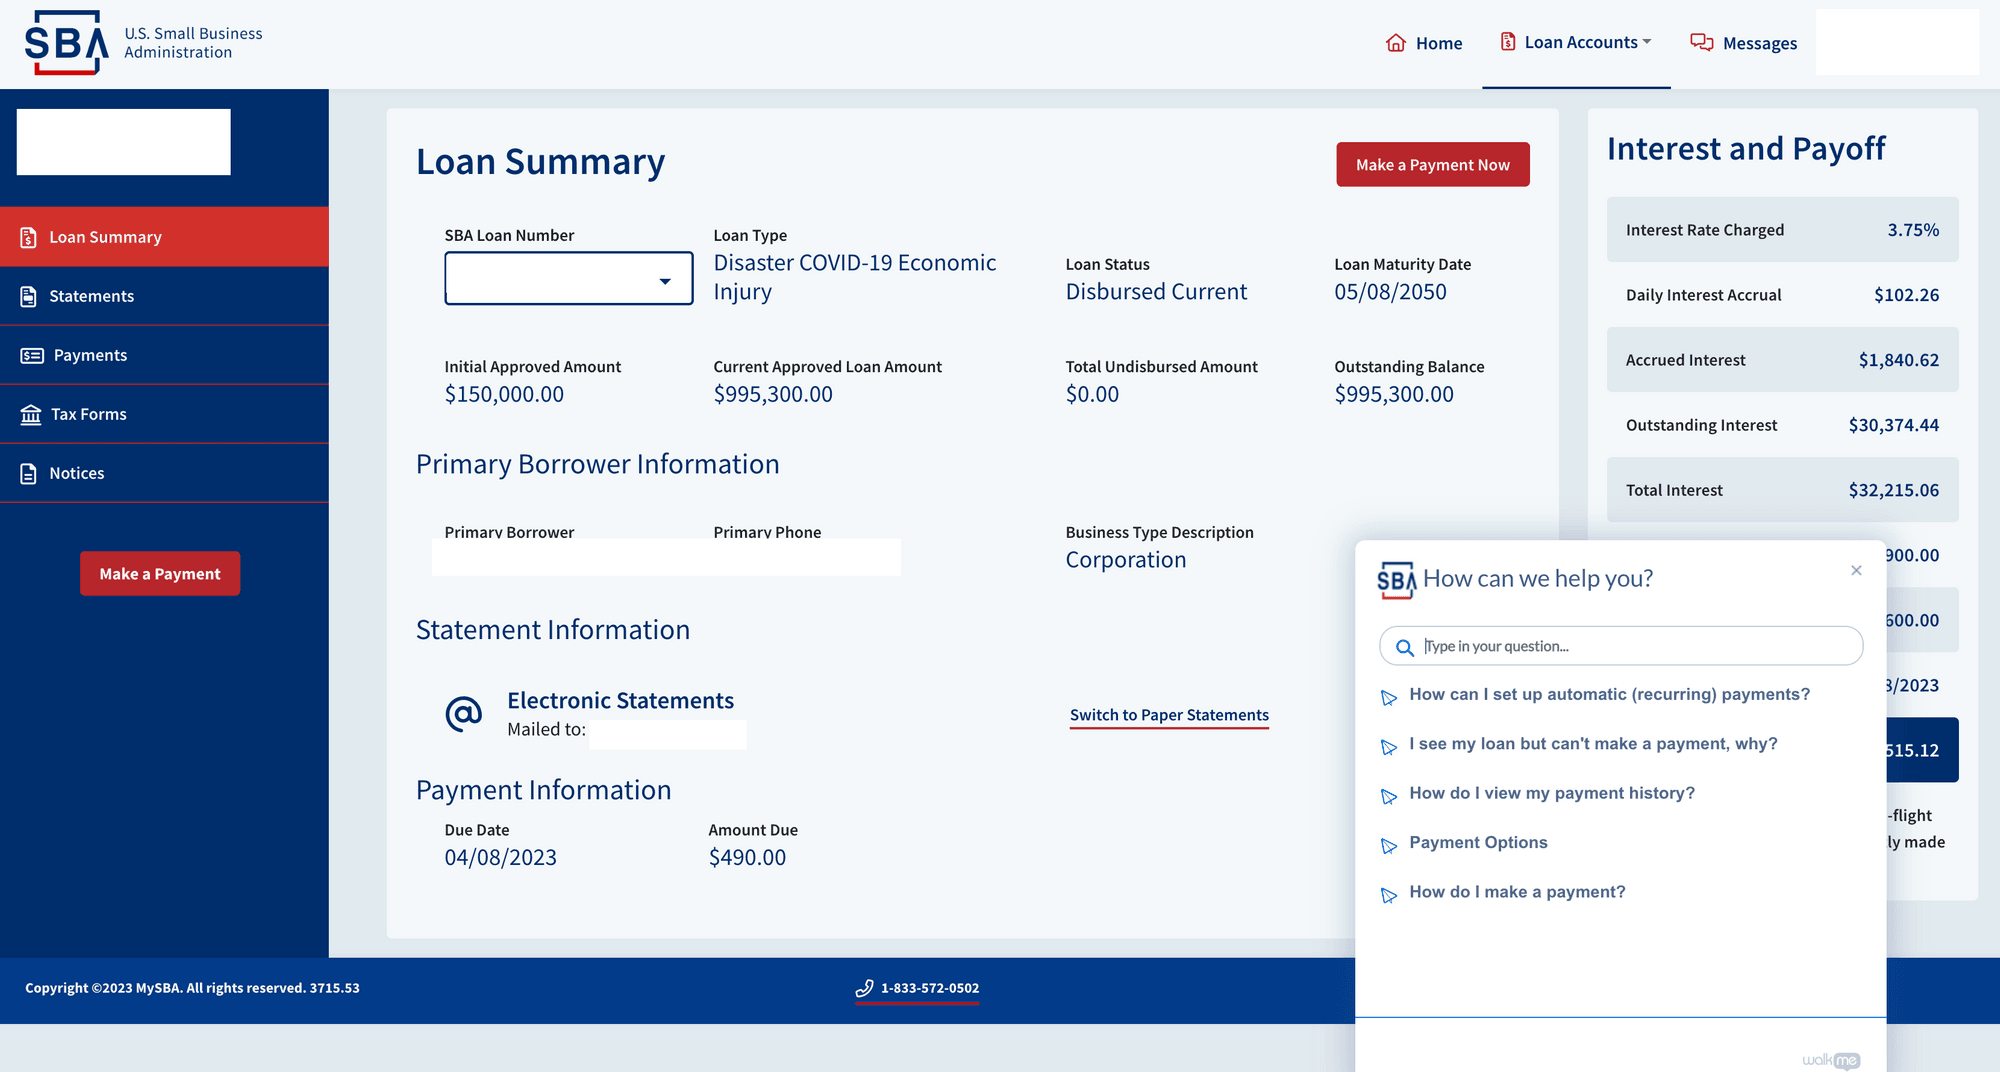This screenshot has height=1072, width=2000.
Task: Click the Tax Forms bank building icon
Action: point(31,414)
